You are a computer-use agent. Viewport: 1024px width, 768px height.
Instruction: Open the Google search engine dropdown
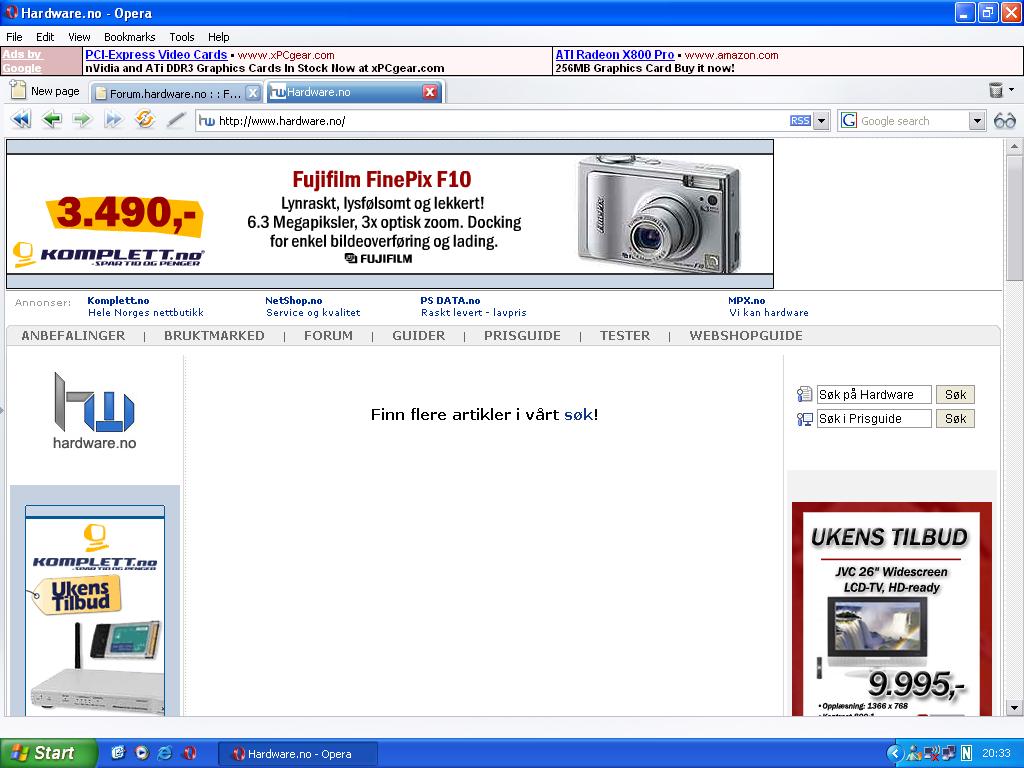tap(976, 121)
